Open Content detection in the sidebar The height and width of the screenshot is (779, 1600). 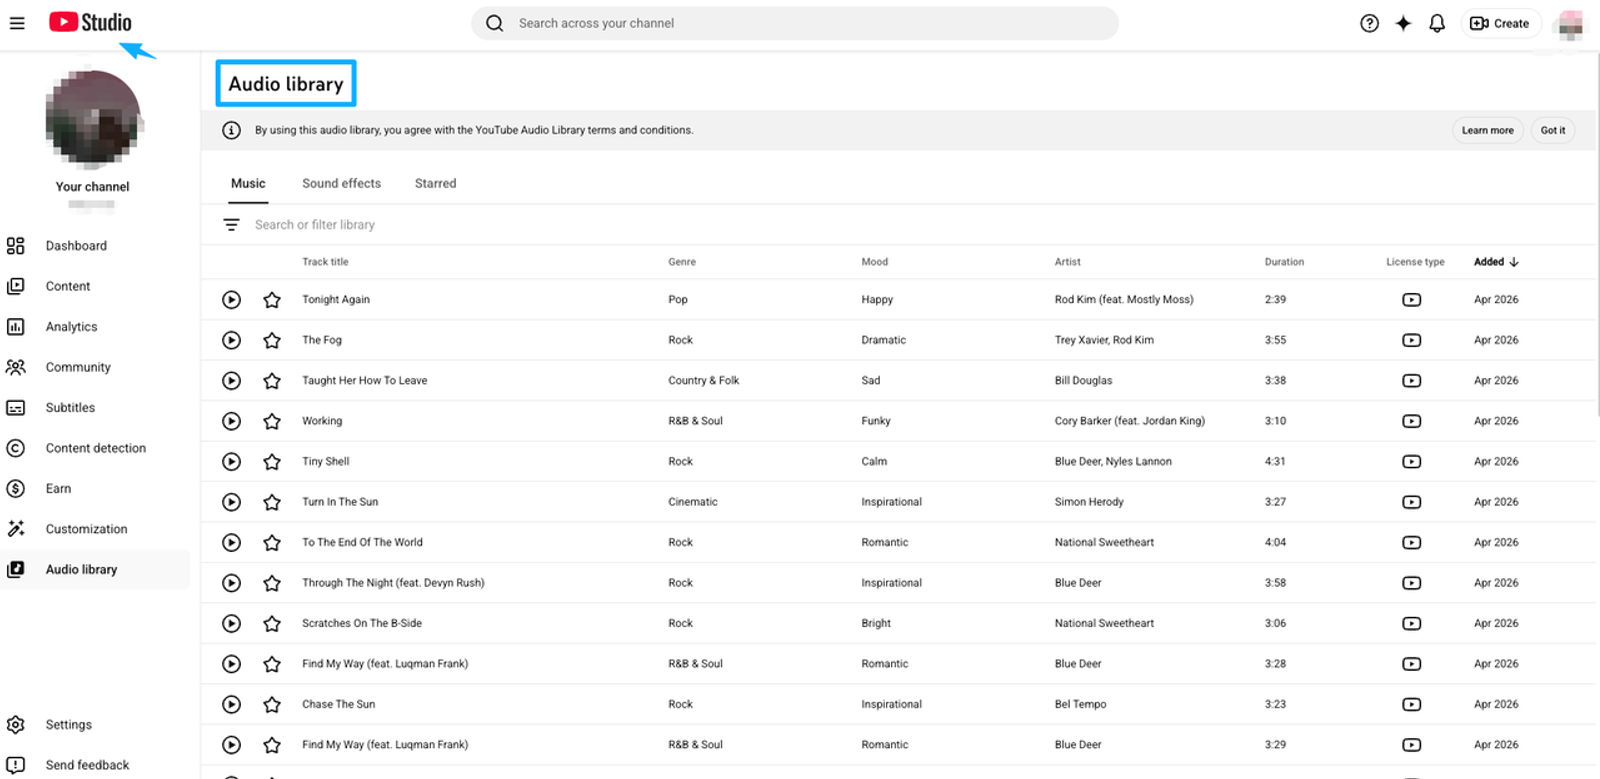(x=95, y=448)
